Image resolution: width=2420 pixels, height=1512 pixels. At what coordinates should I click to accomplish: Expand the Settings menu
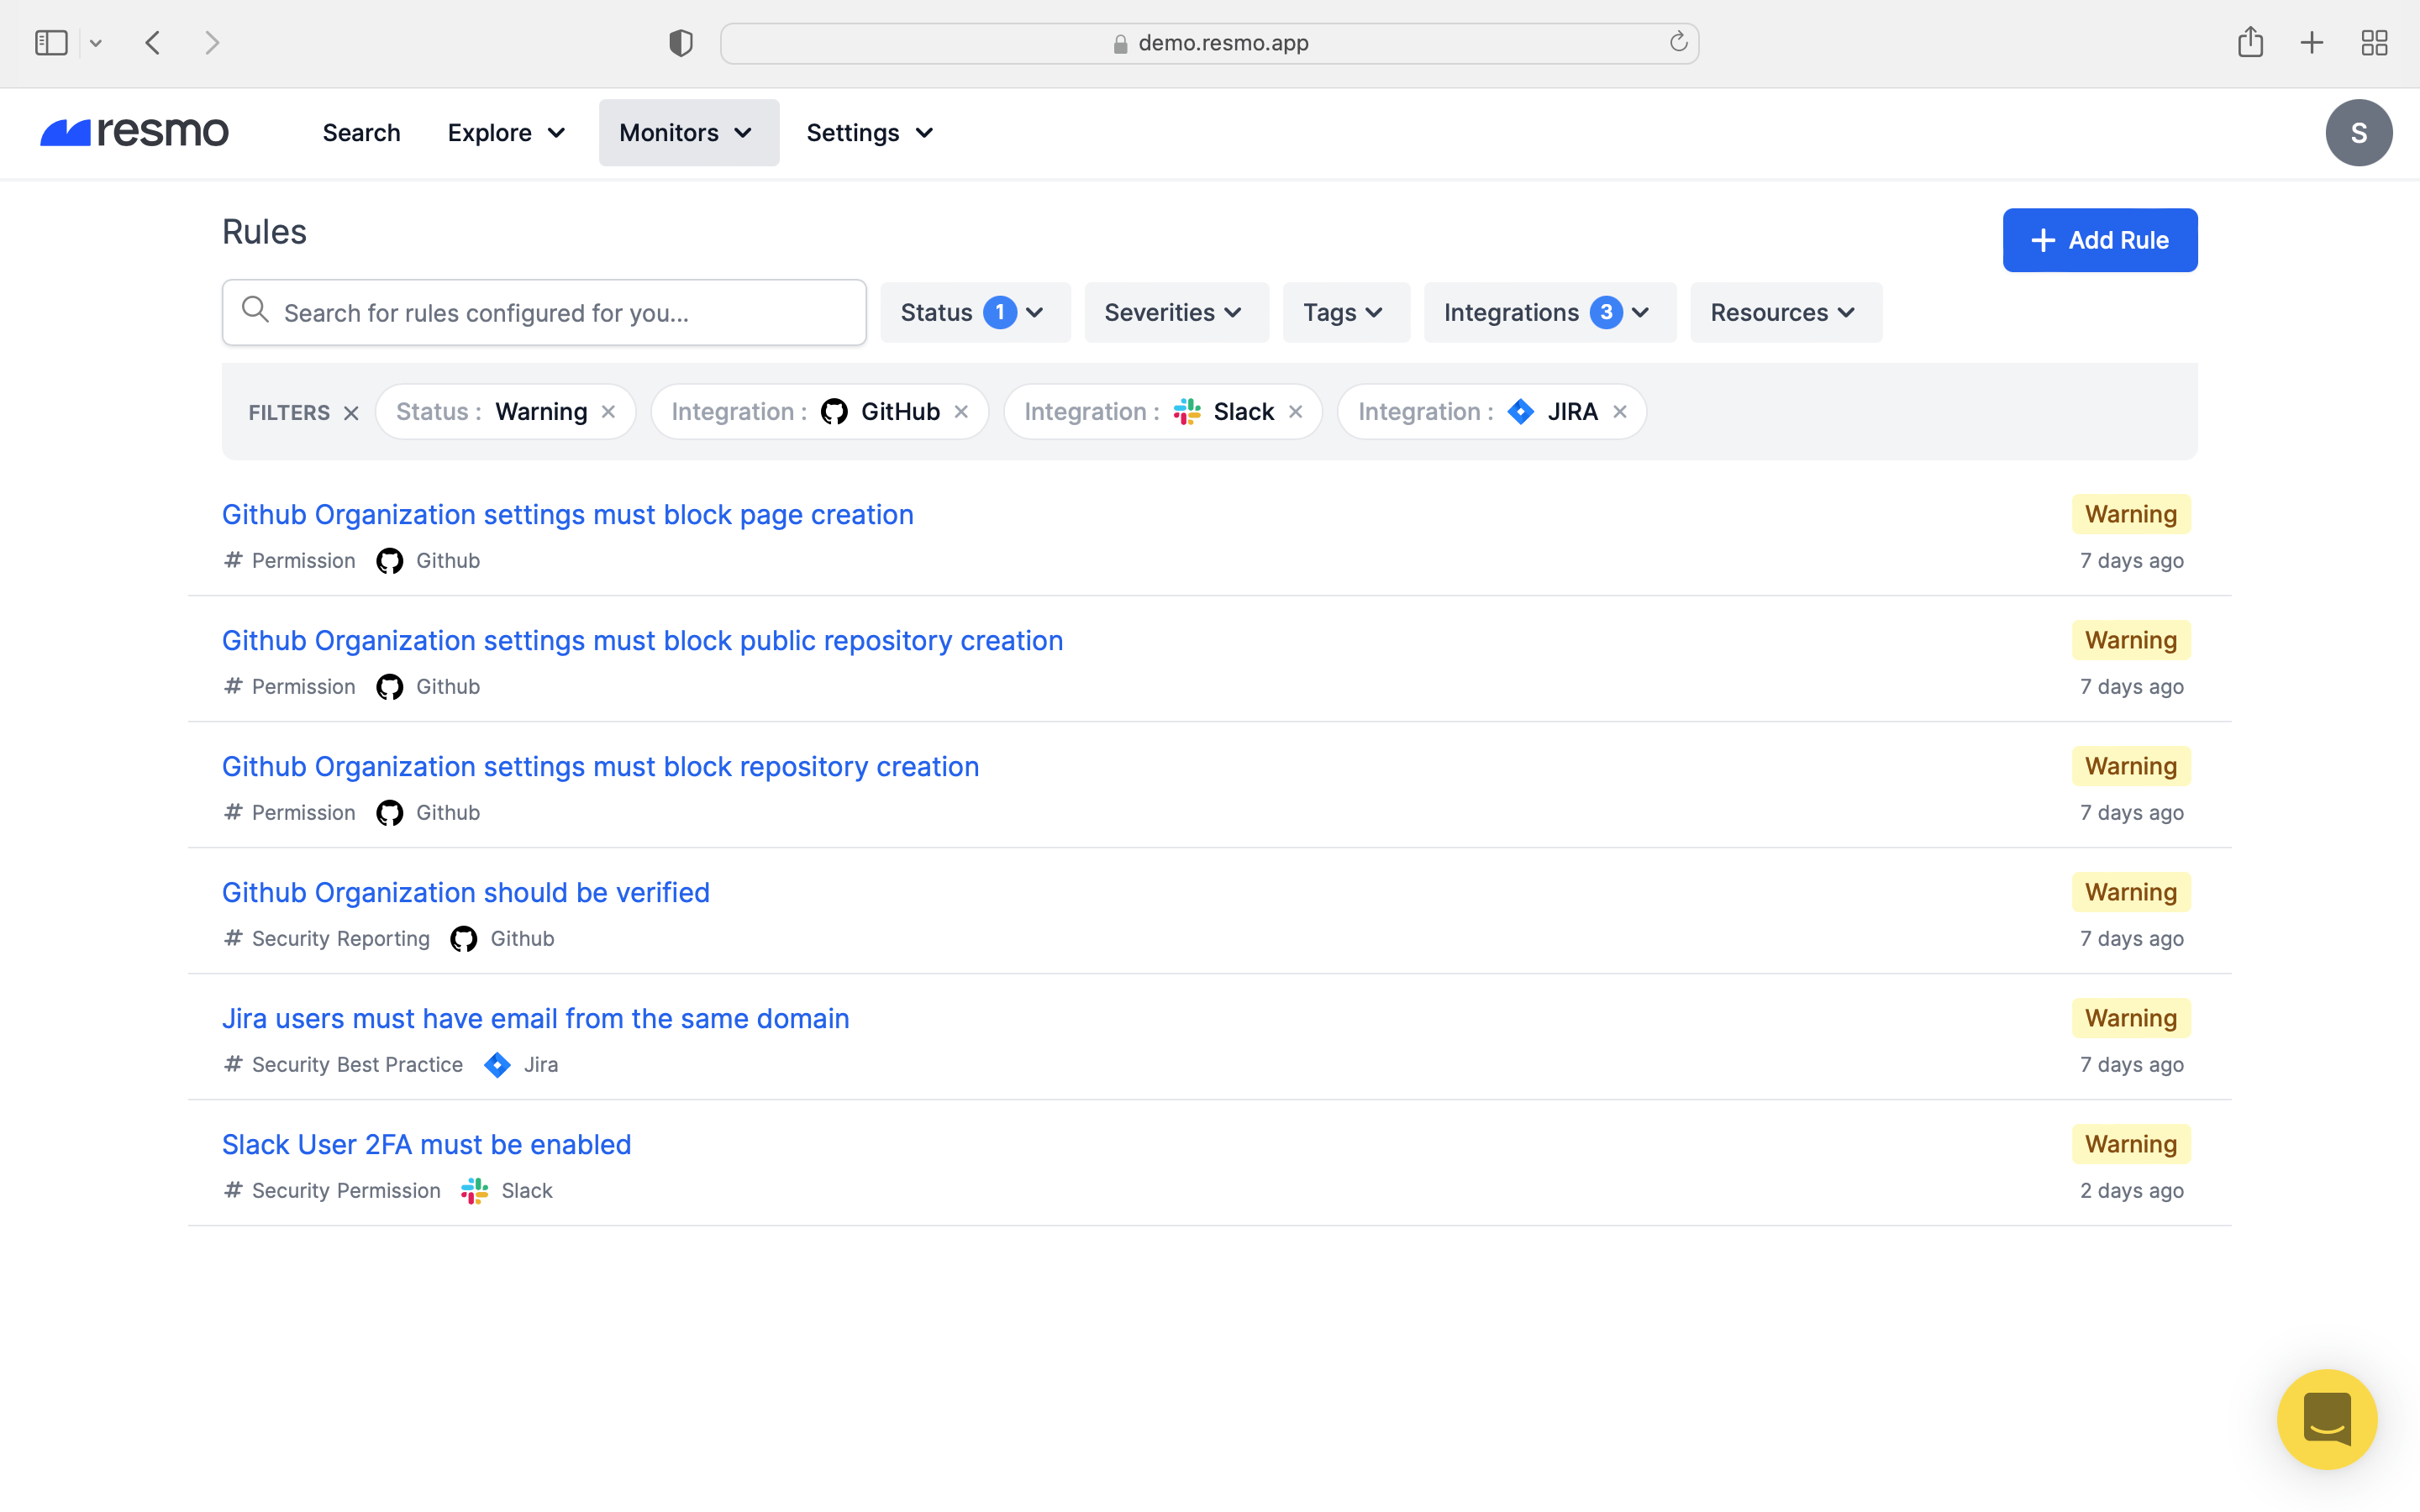click(870, 133)
